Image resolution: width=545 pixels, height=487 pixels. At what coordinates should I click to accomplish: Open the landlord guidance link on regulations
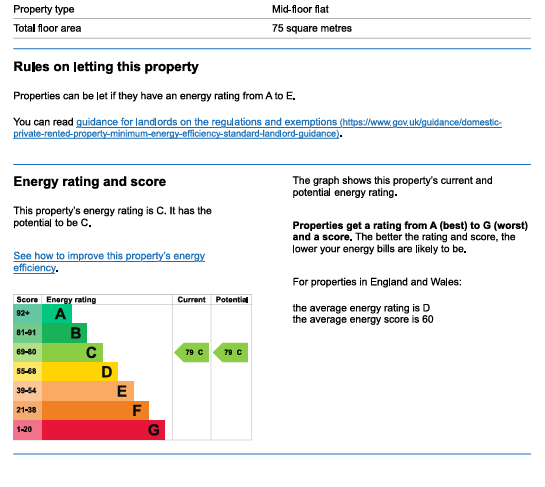click(257, 128)
